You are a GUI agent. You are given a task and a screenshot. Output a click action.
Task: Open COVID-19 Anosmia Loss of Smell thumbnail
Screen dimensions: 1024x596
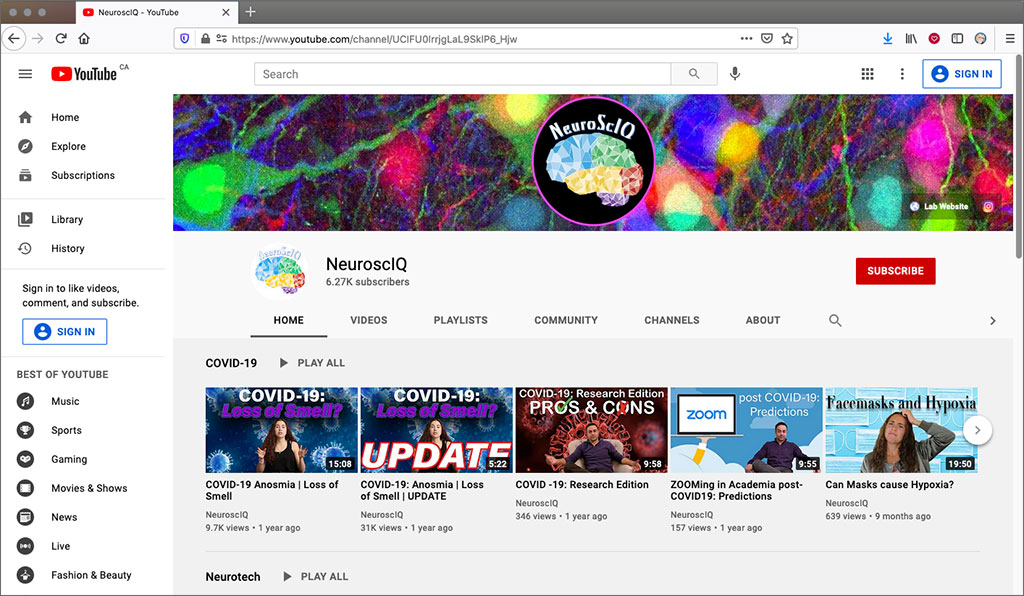pyautogui.click(x=281, y=430)
